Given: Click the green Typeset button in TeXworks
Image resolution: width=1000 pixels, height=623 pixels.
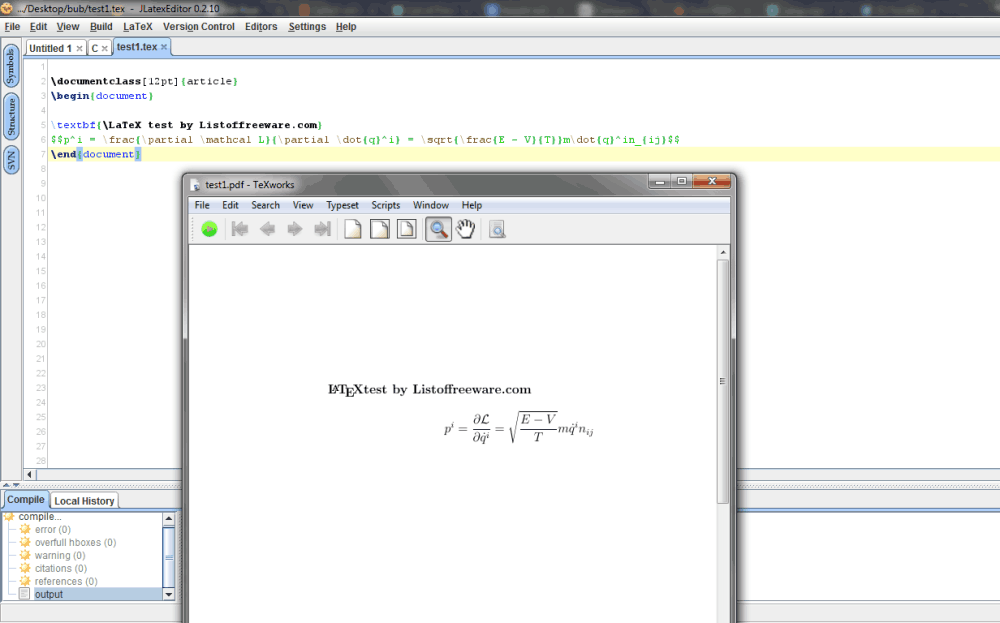Looking at the screenshot, I should click(209, 229).
